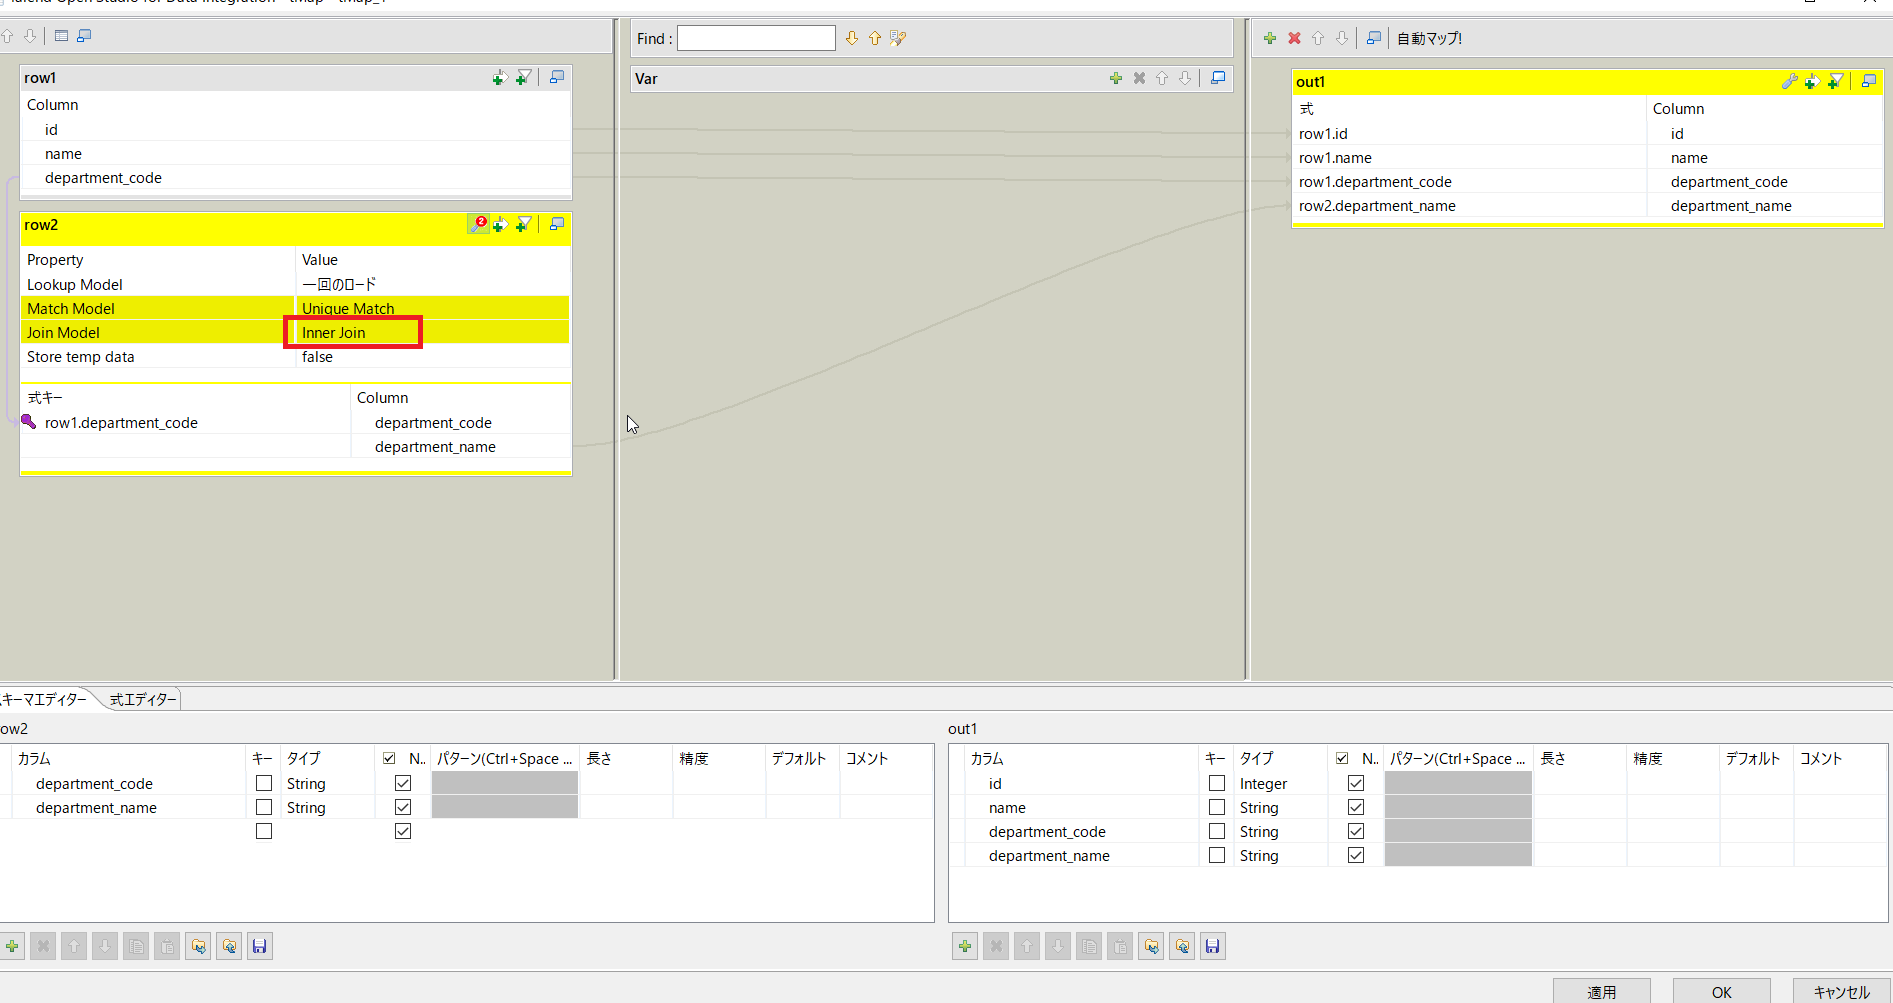Move input table down with arrow icon
Screen dimensions: 1893x1003
(x=30, y=36)
